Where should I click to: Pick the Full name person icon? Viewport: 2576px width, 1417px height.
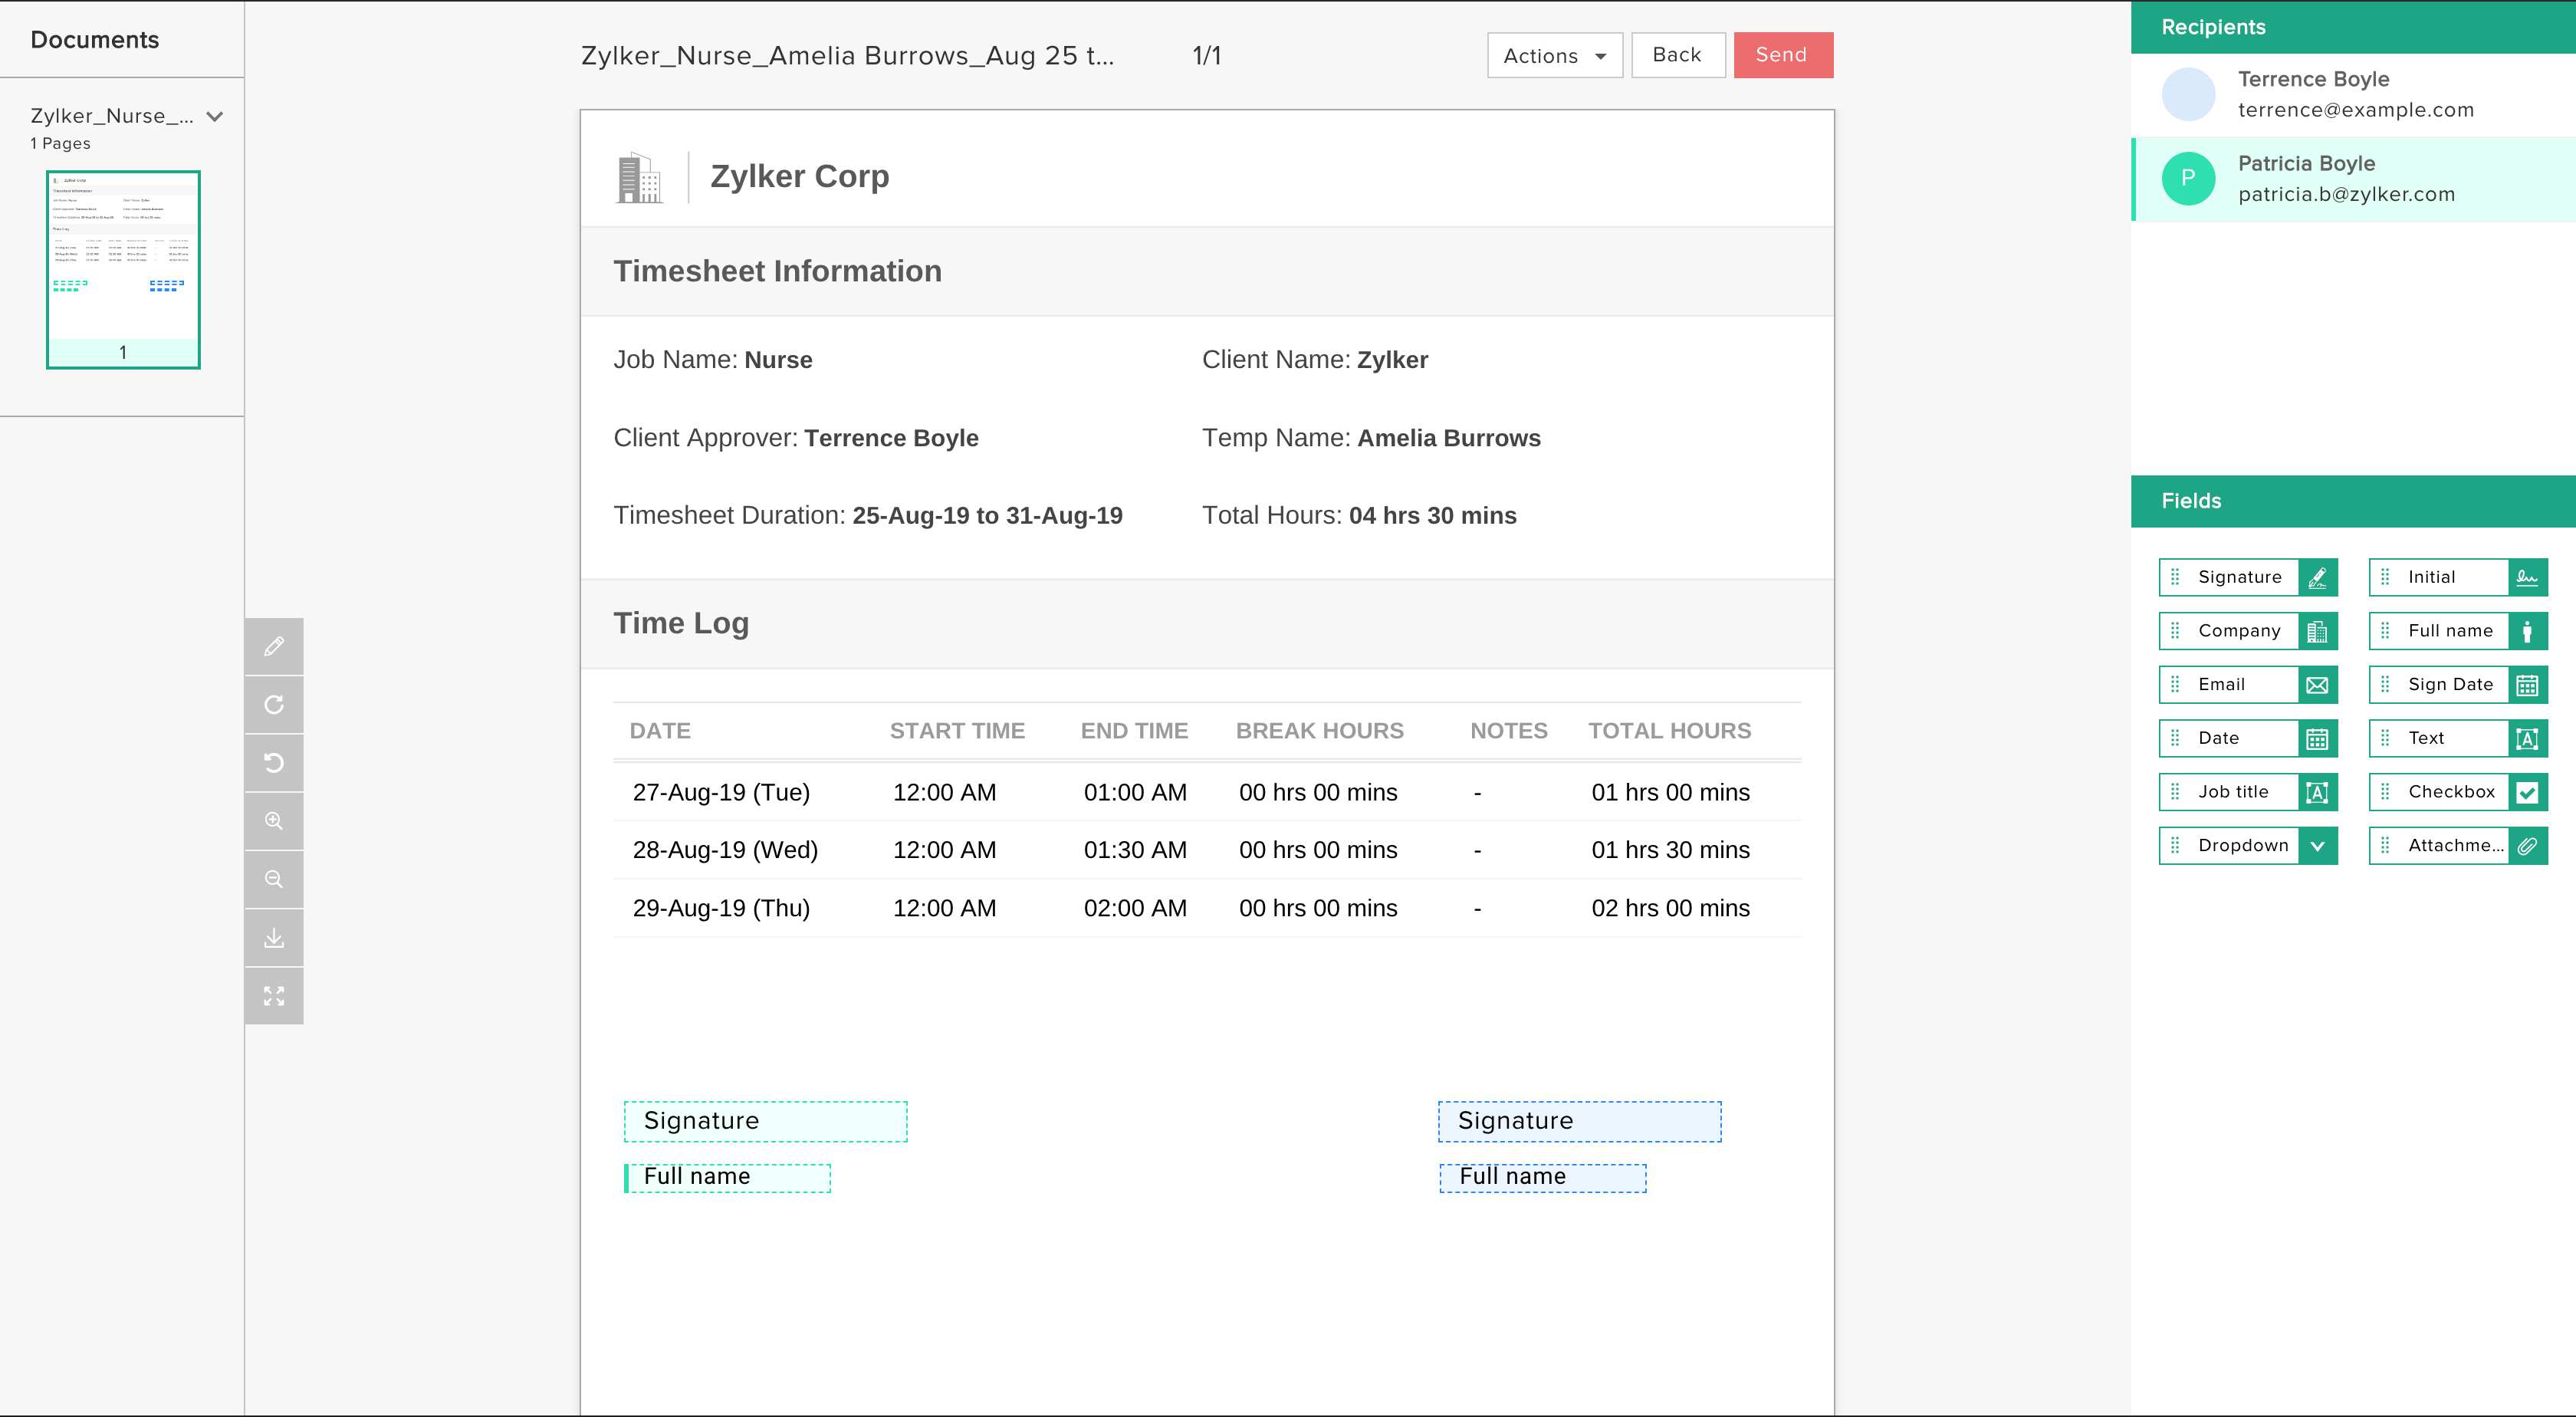click(x=2527, y=631)
